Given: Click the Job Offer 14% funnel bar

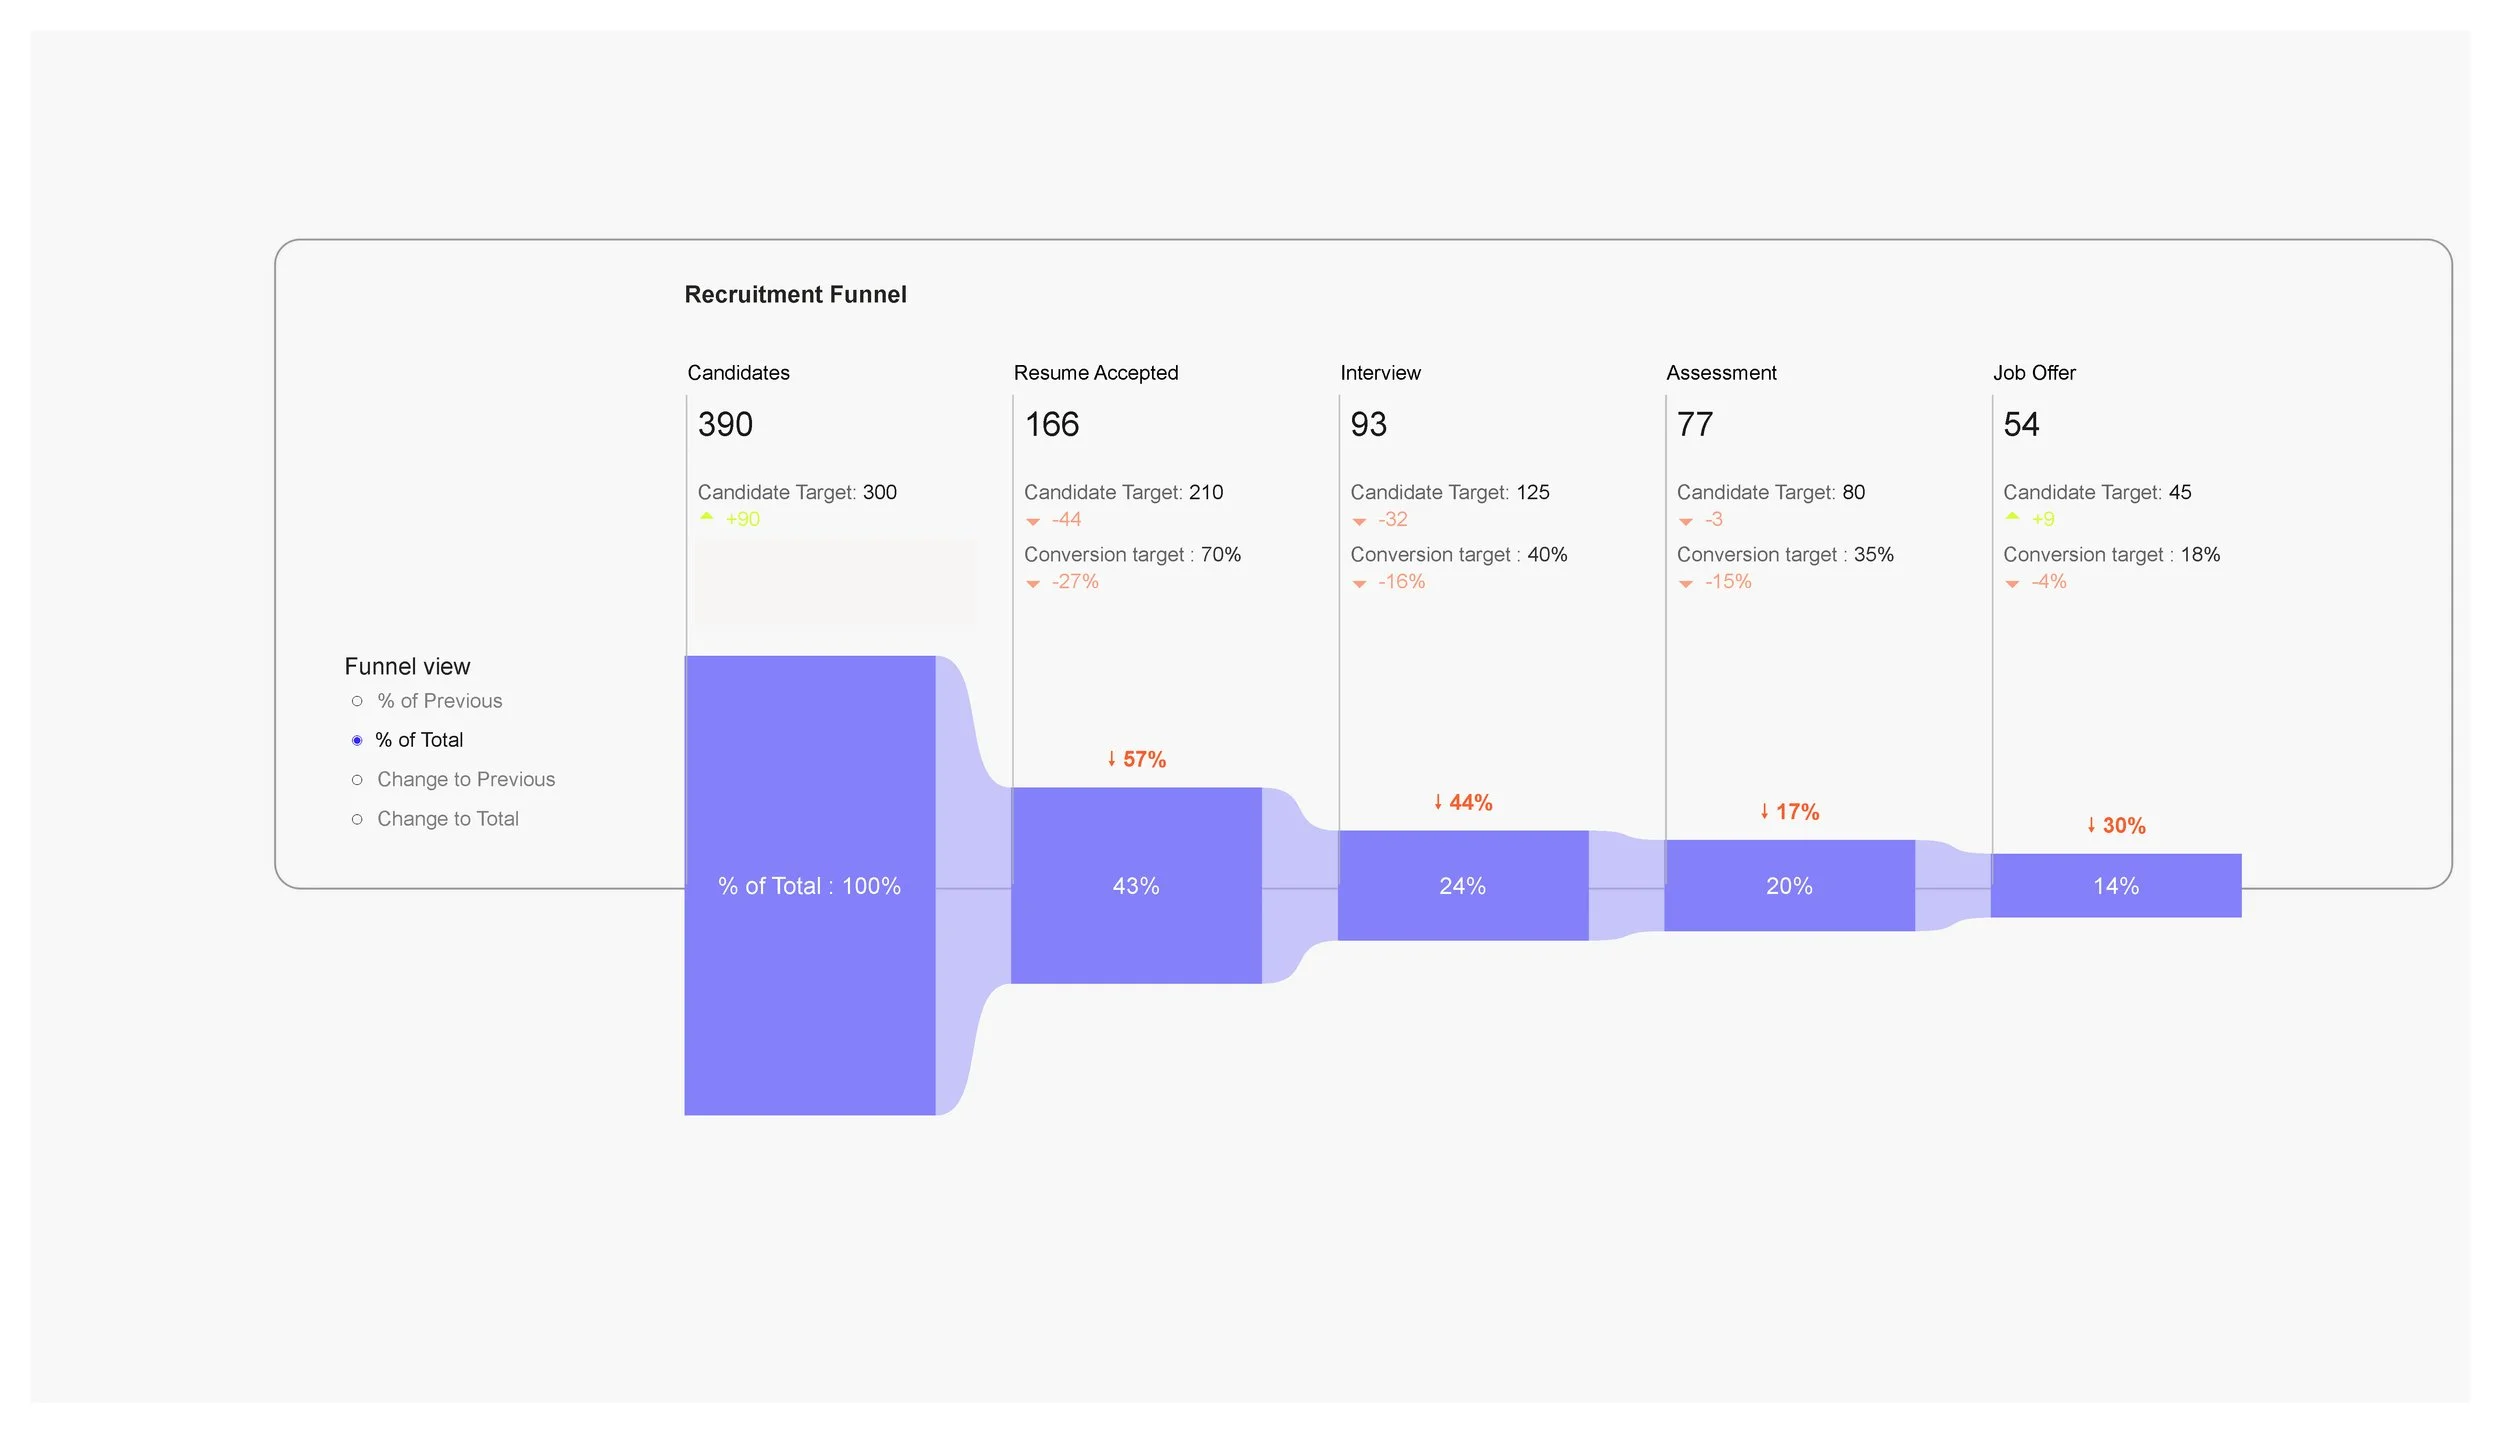Looking at the screenshot, I should point(2116,885).
